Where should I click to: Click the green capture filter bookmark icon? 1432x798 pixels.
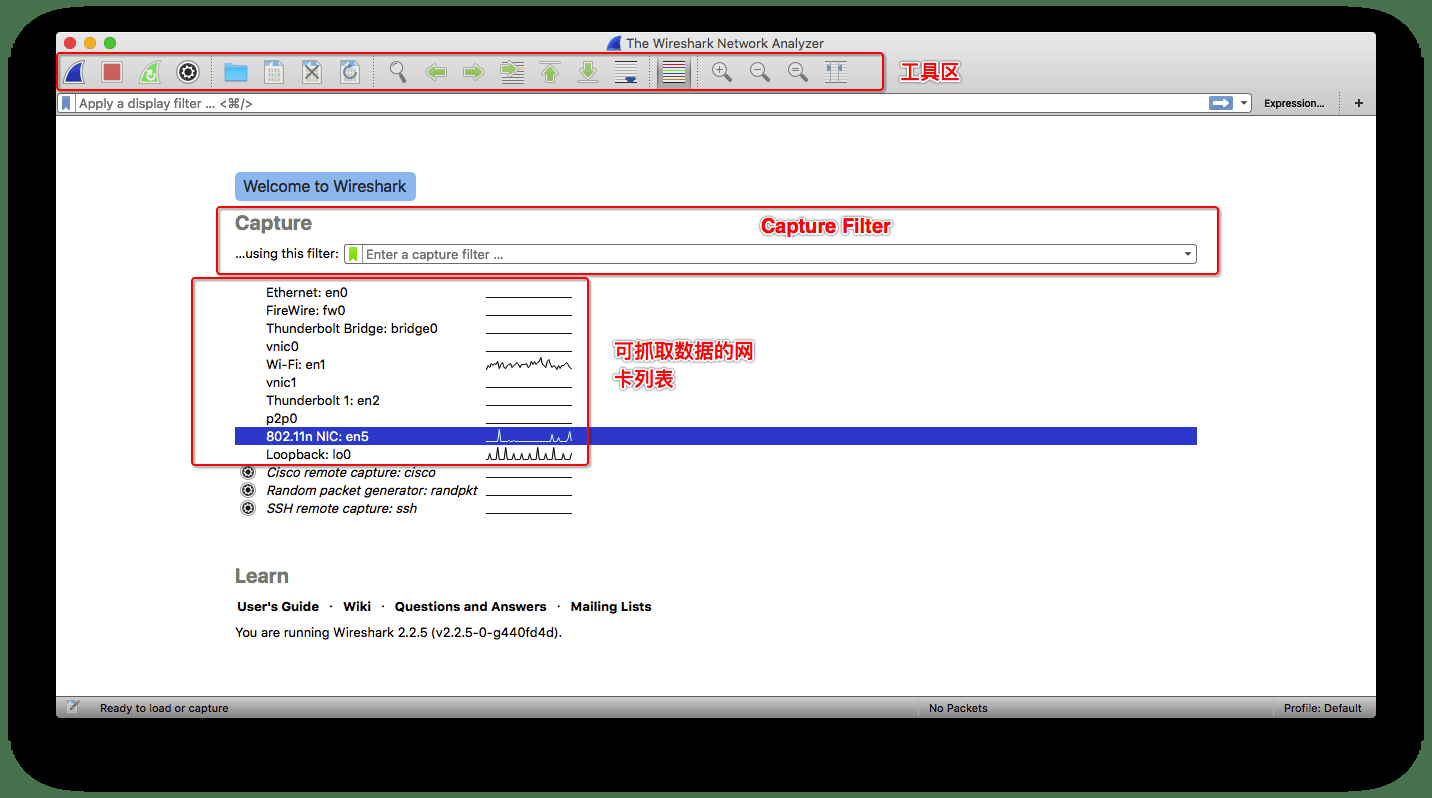tap(353, 254)
